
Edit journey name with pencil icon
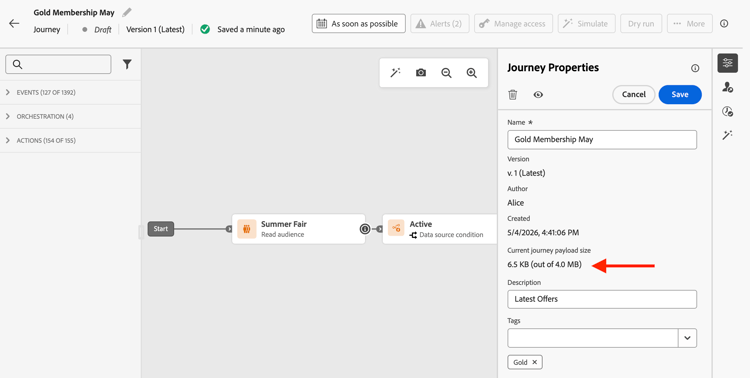point(127,12)
